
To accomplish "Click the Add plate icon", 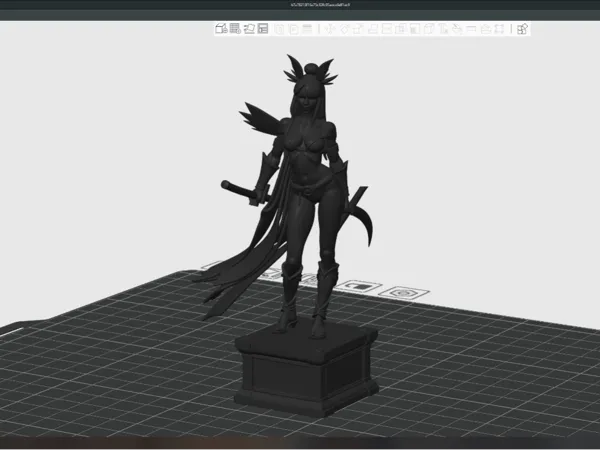I will tap(235, 29).
